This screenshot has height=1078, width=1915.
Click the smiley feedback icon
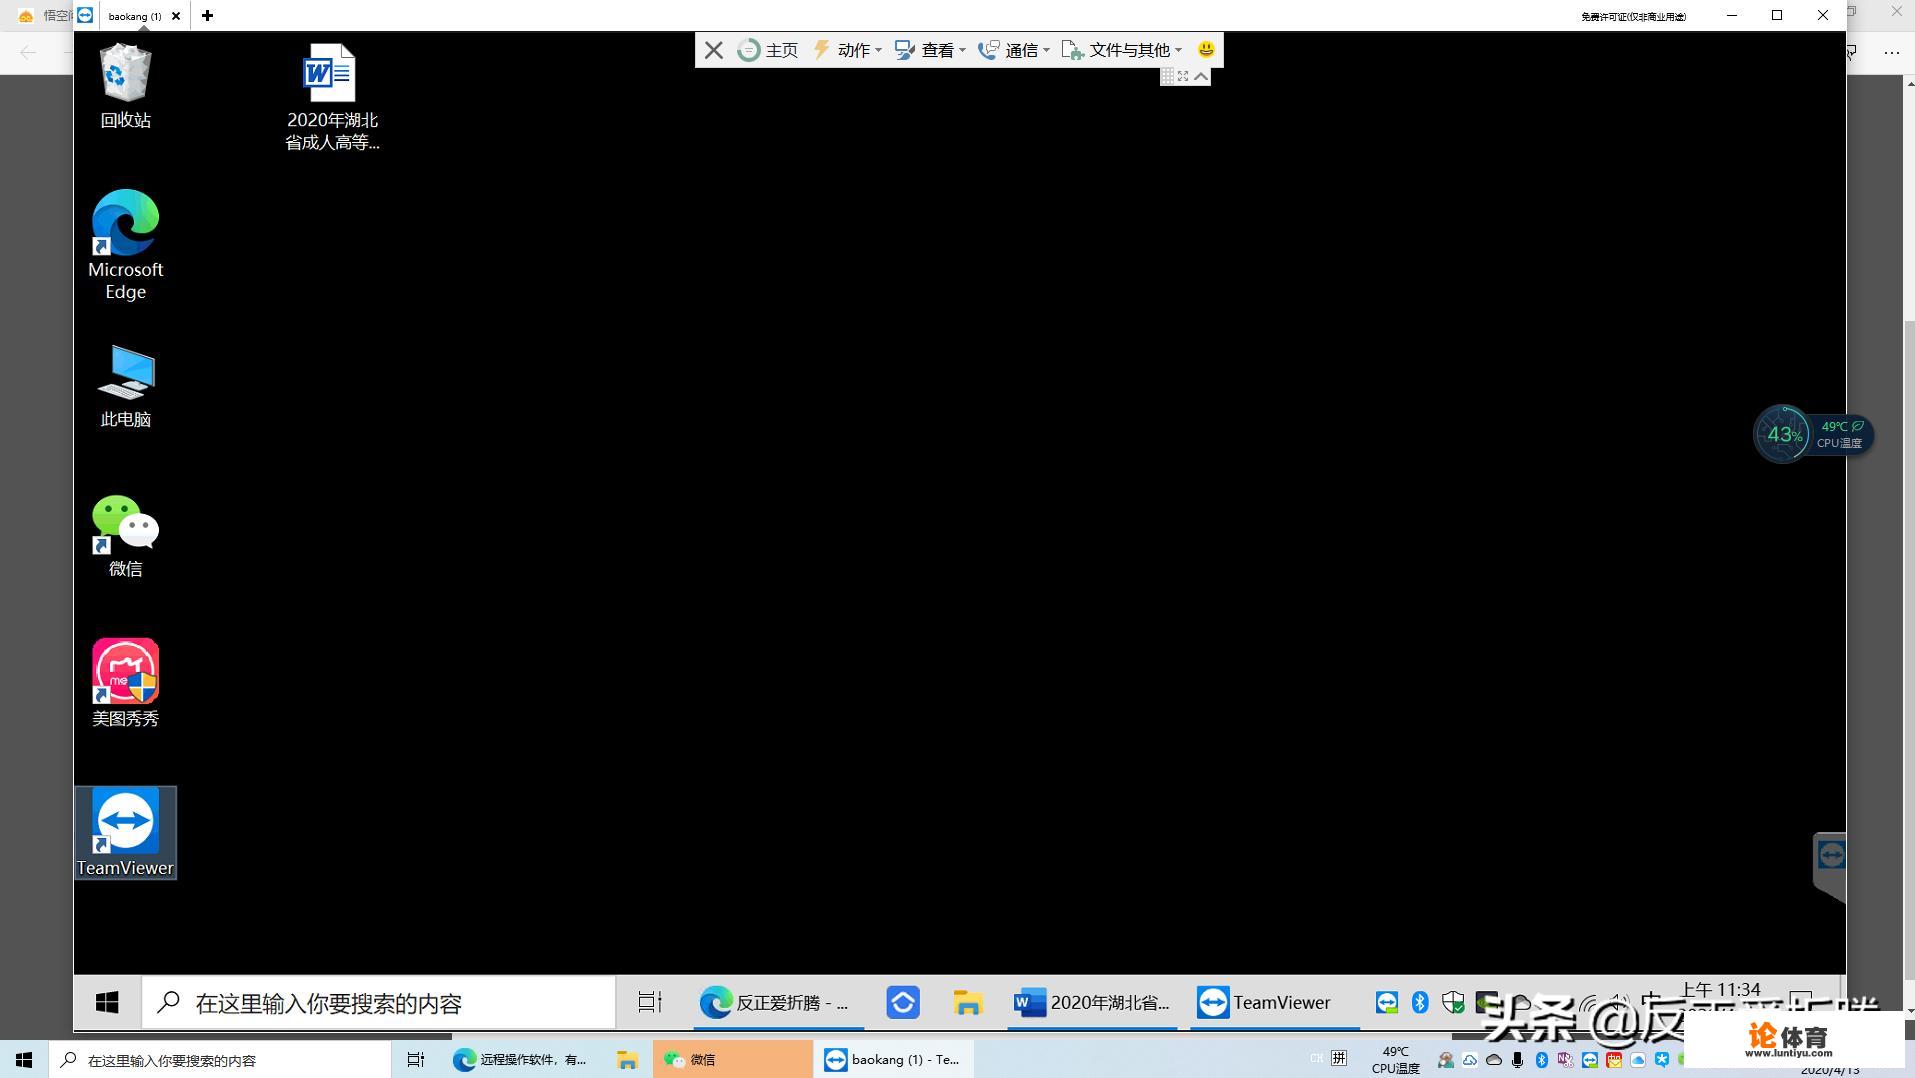point(1206,49)
